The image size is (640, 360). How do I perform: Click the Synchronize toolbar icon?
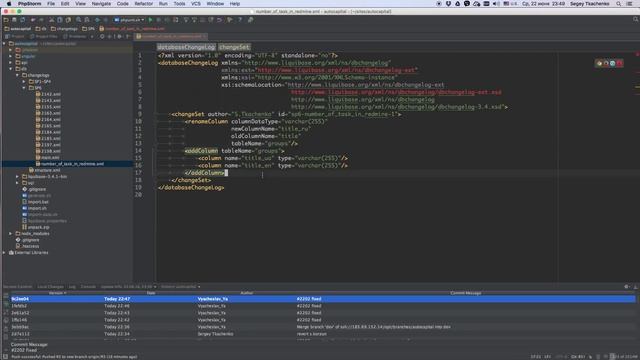tap(22, 20)
